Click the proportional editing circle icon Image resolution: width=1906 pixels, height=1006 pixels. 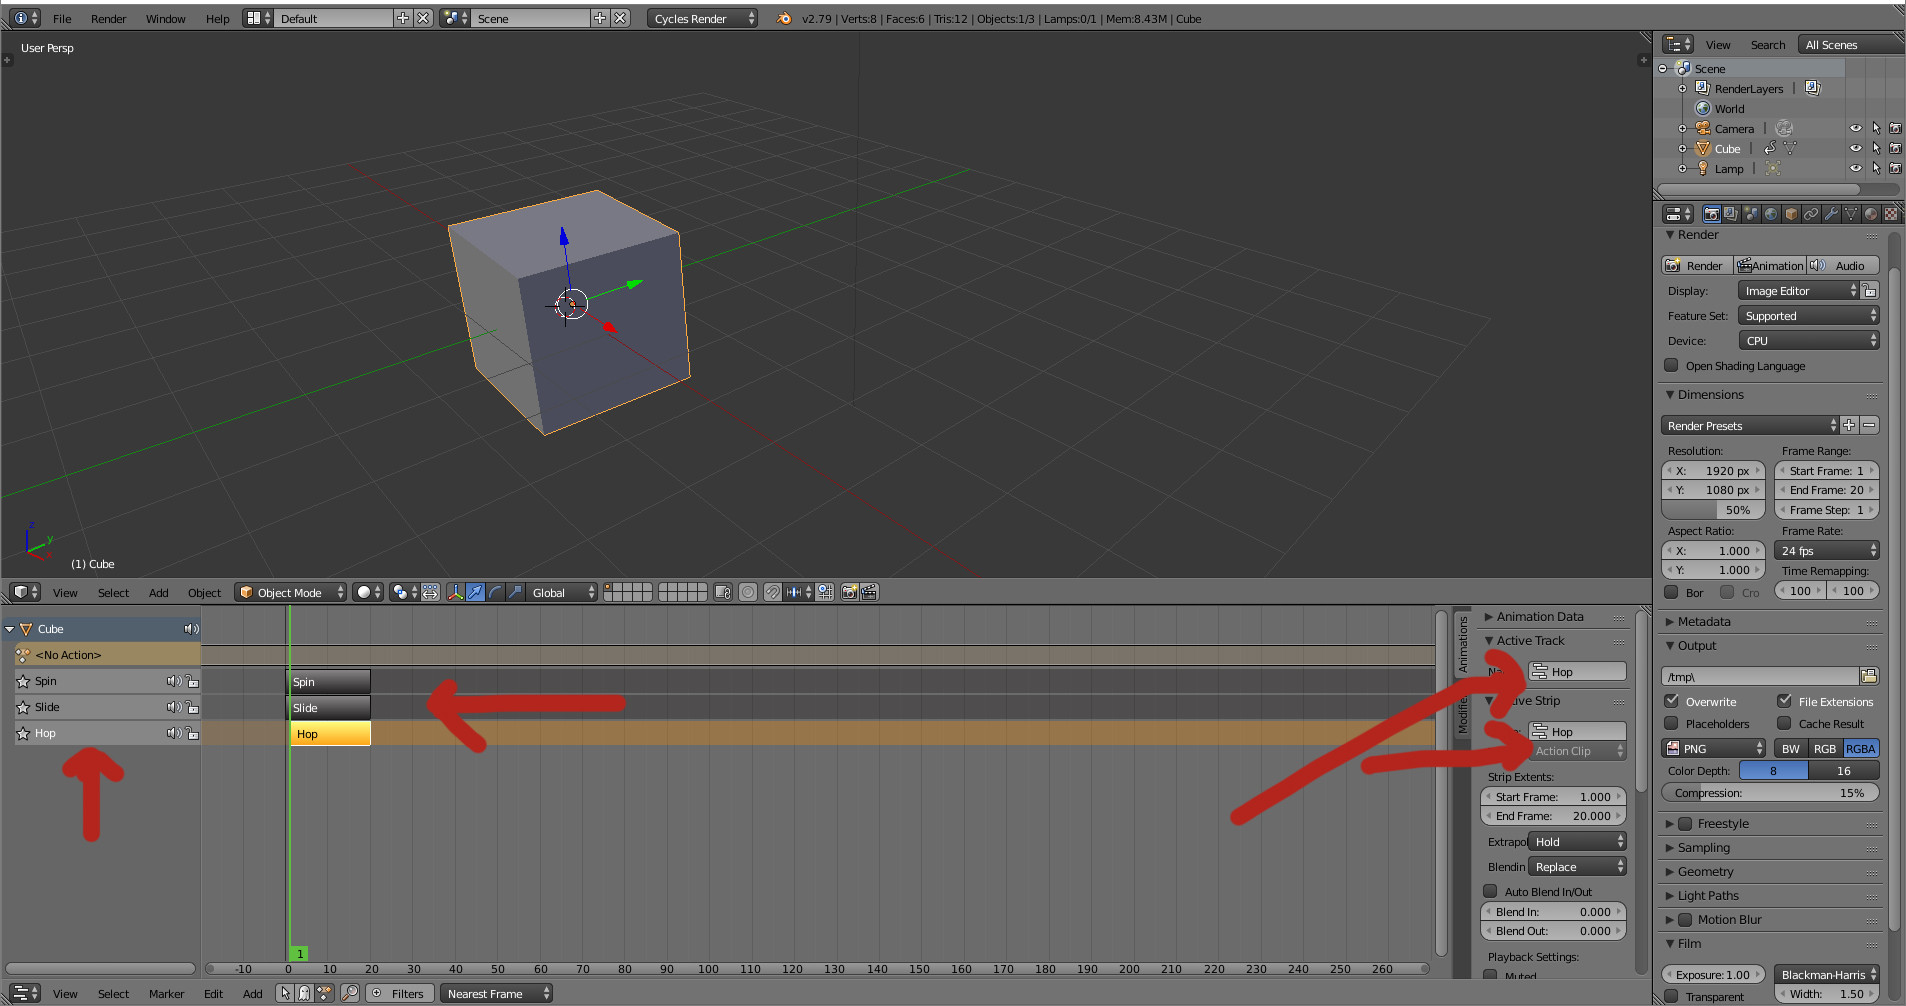point(748,592)
